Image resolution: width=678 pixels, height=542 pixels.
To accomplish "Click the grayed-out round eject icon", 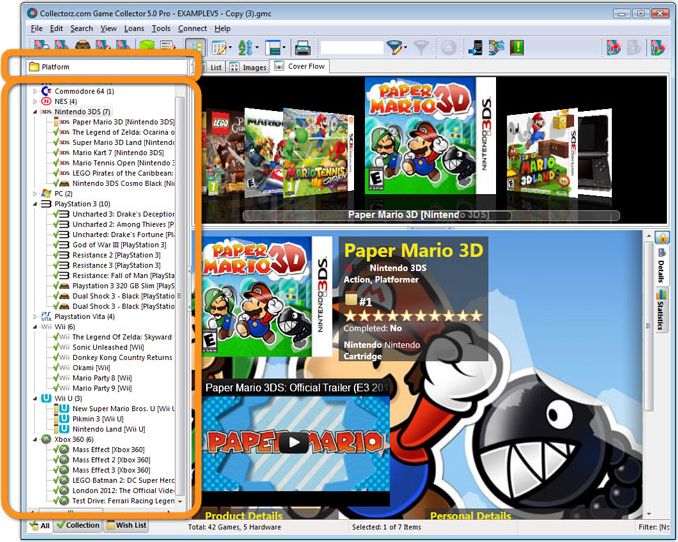I will point(449,47).
